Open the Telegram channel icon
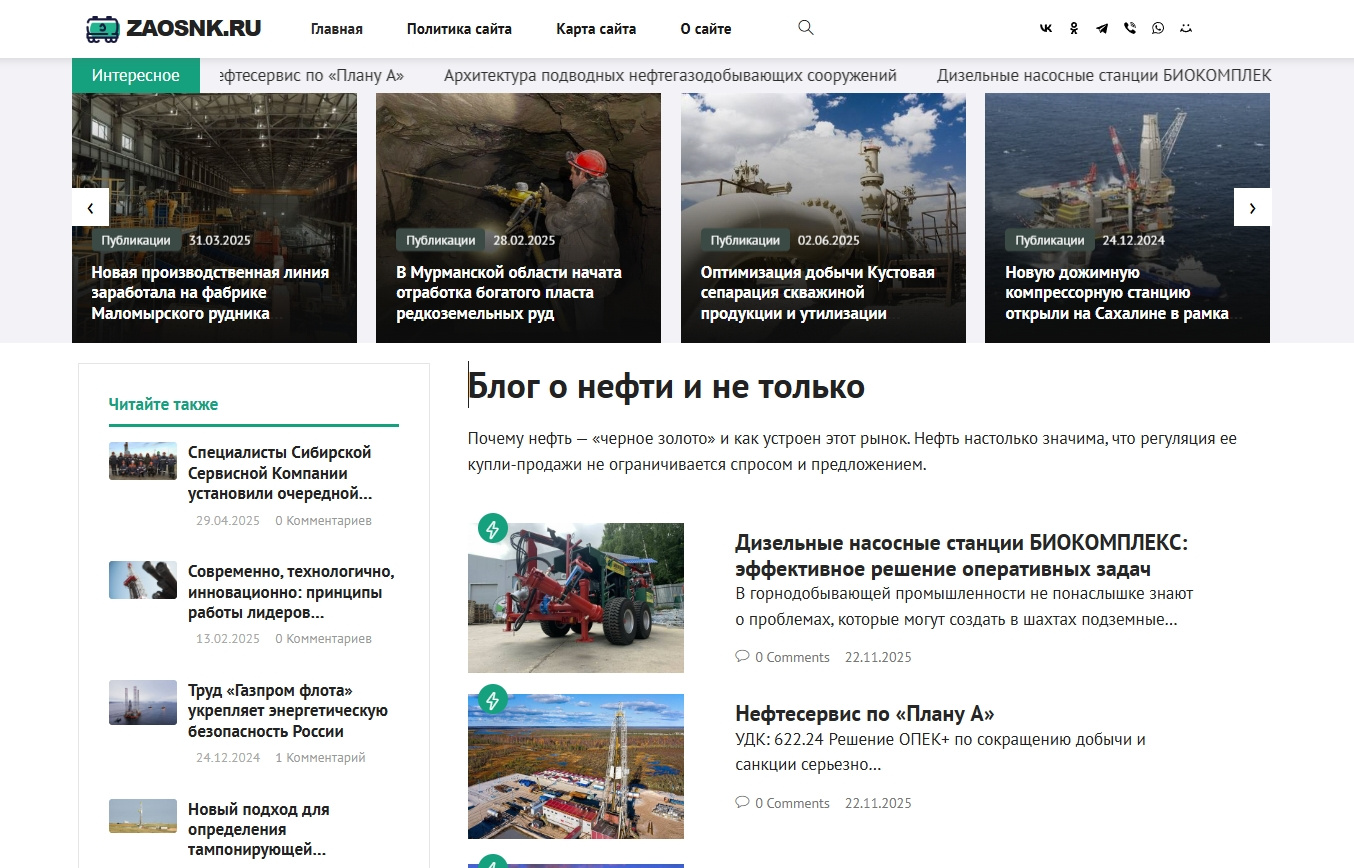The image size is (1354, 868). click(x=1102, y=29)
